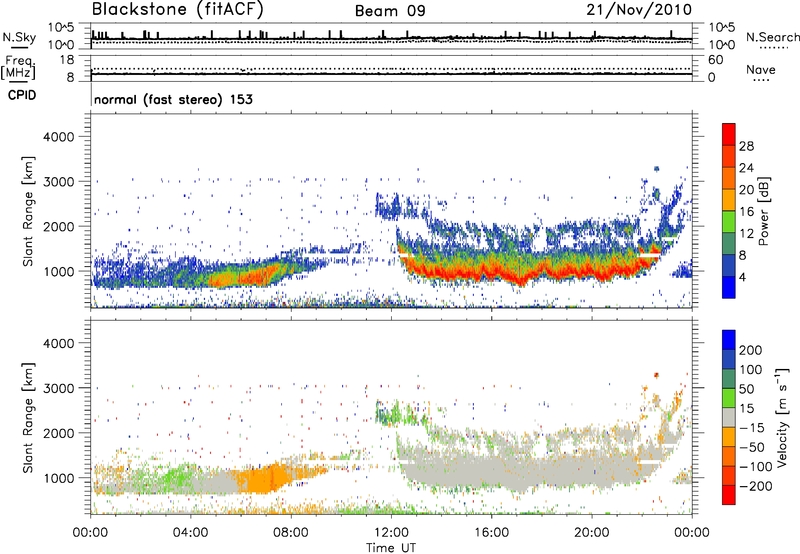
Task: Click the "28" power colorbar value
Action: (746, 146)
